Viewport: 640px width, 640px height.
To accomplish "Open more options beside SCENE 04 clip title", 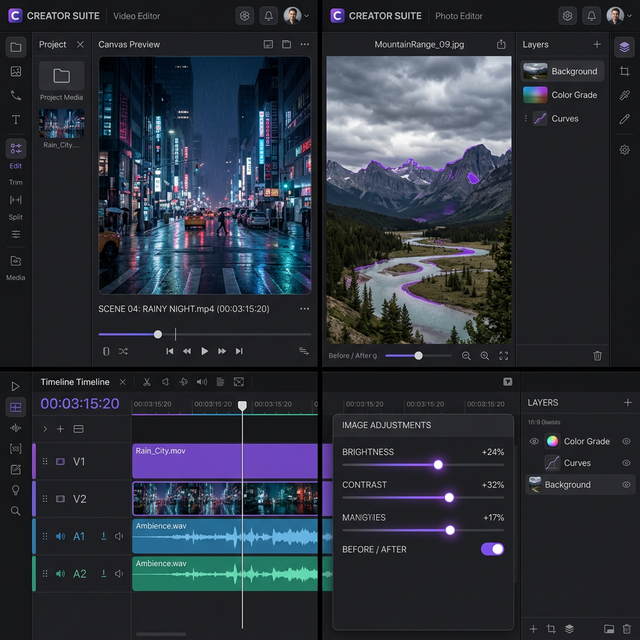I will tap(304, 309).
